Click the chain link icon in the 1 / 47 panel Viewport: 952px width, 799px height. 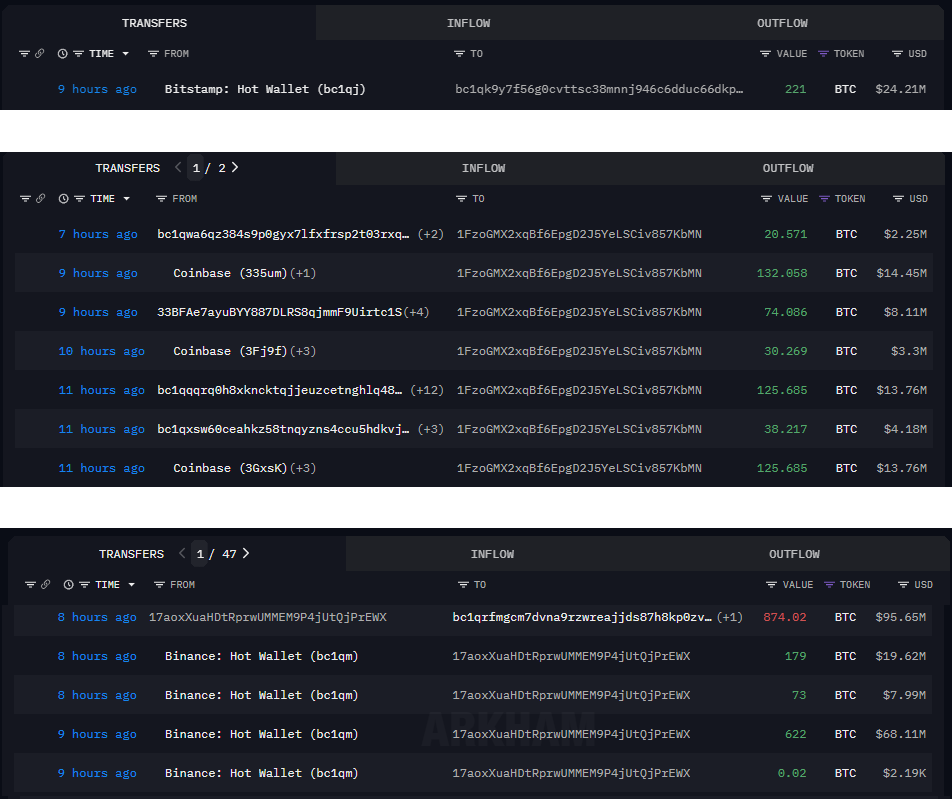(x=46, y=584)
